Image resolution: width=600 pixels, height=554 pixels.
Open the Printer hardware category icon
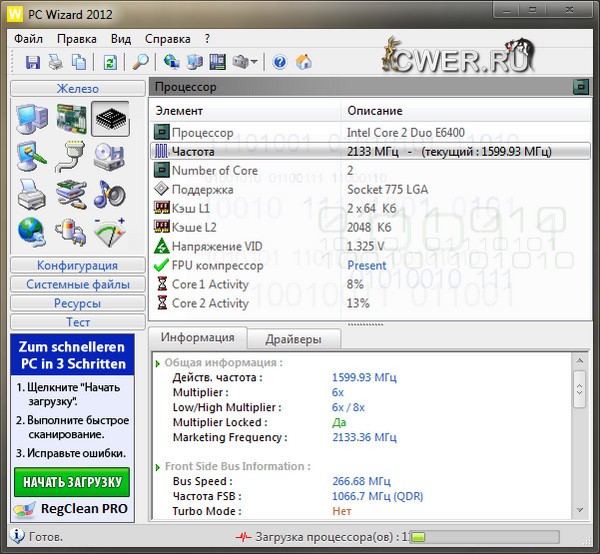point(31,193)
